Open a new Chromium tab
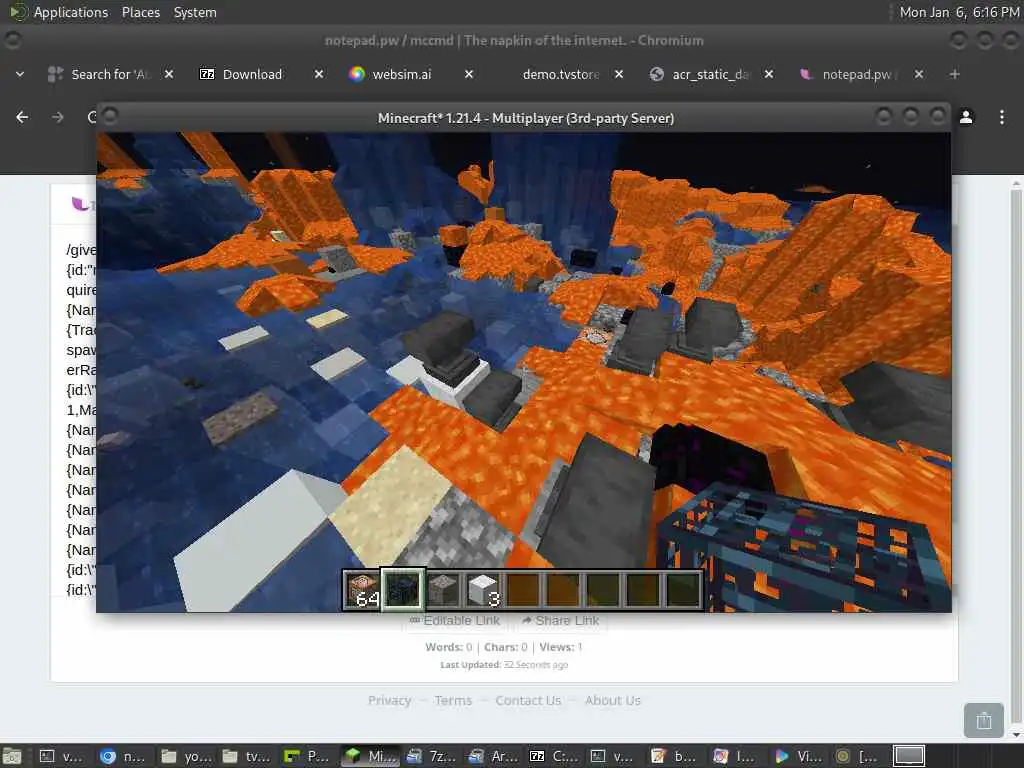 pyautogui.click(x=954, y=74)
